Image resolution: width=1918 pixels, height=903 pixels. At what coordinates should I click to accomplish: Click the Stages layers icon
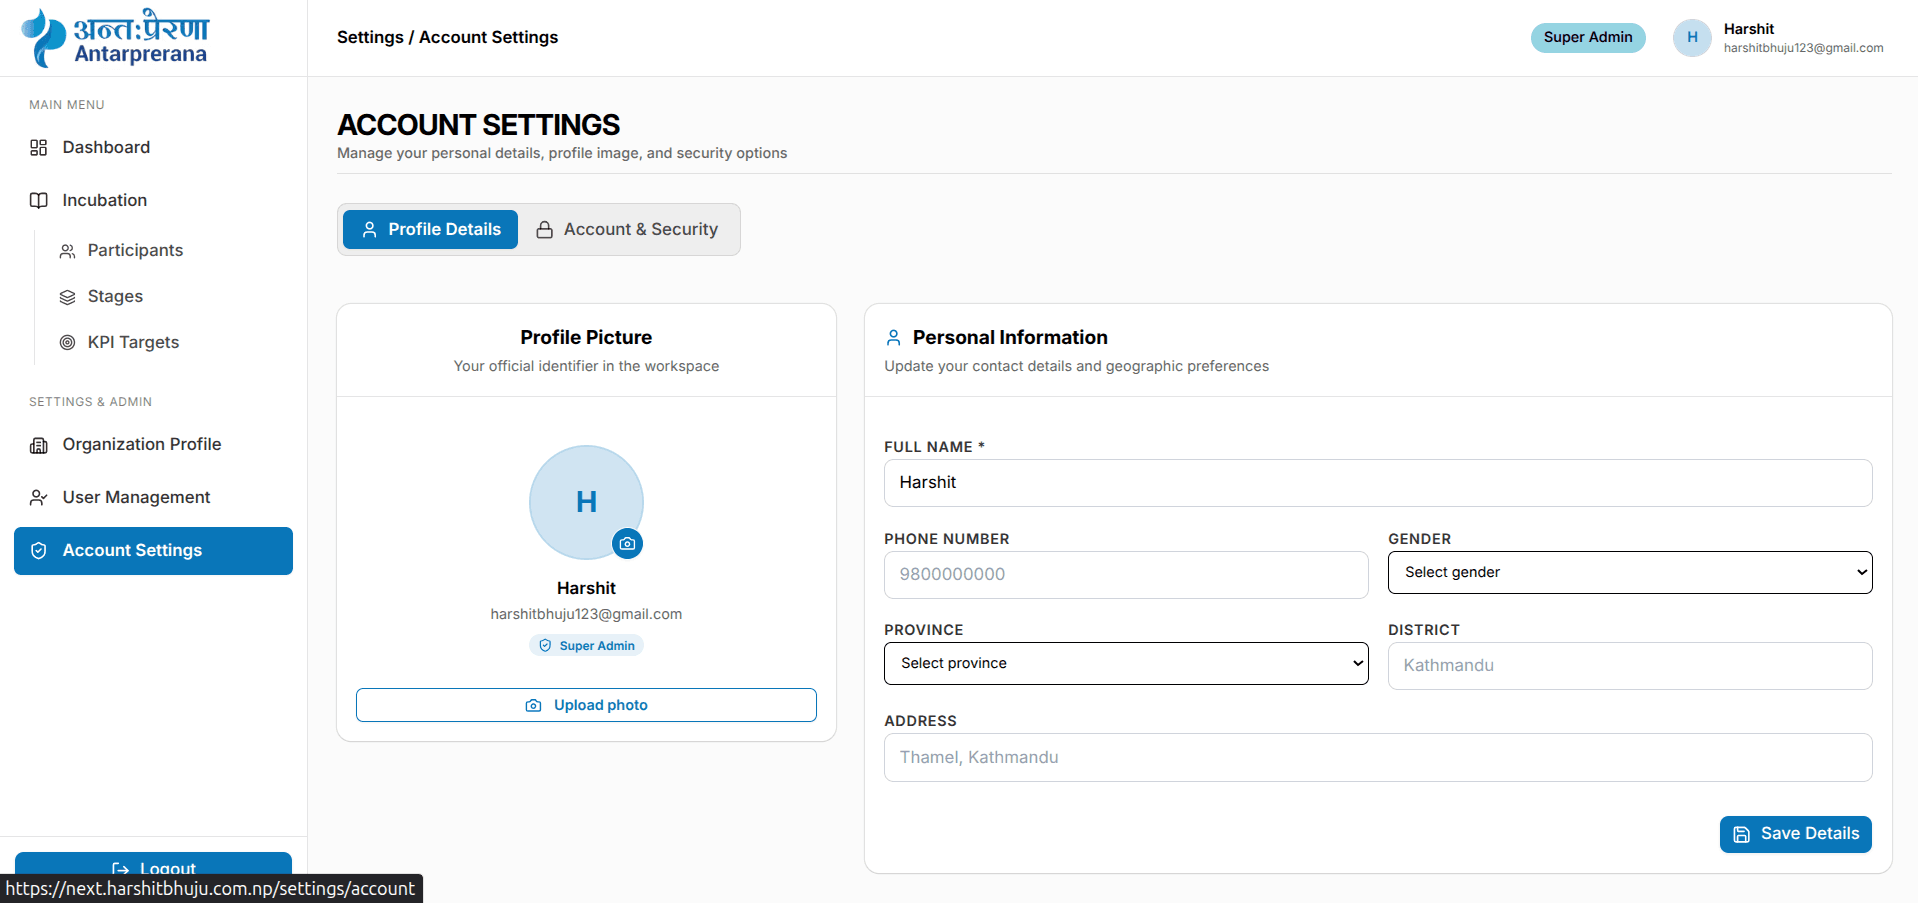pyautogui.click(x=67, y=297)
